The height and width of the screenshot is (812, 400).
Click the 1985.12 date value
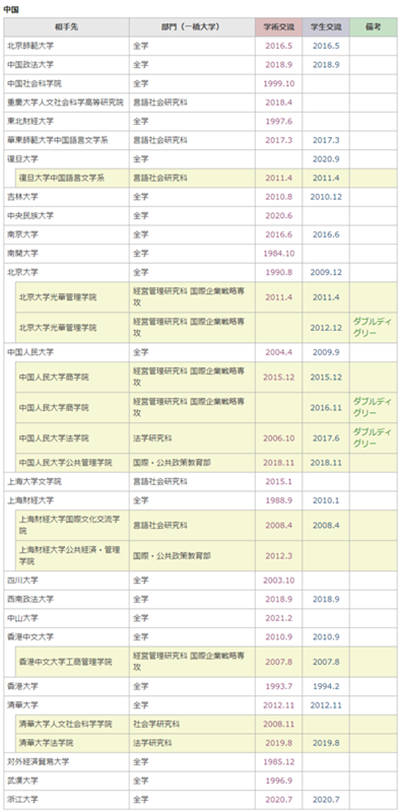click(278, 762)
